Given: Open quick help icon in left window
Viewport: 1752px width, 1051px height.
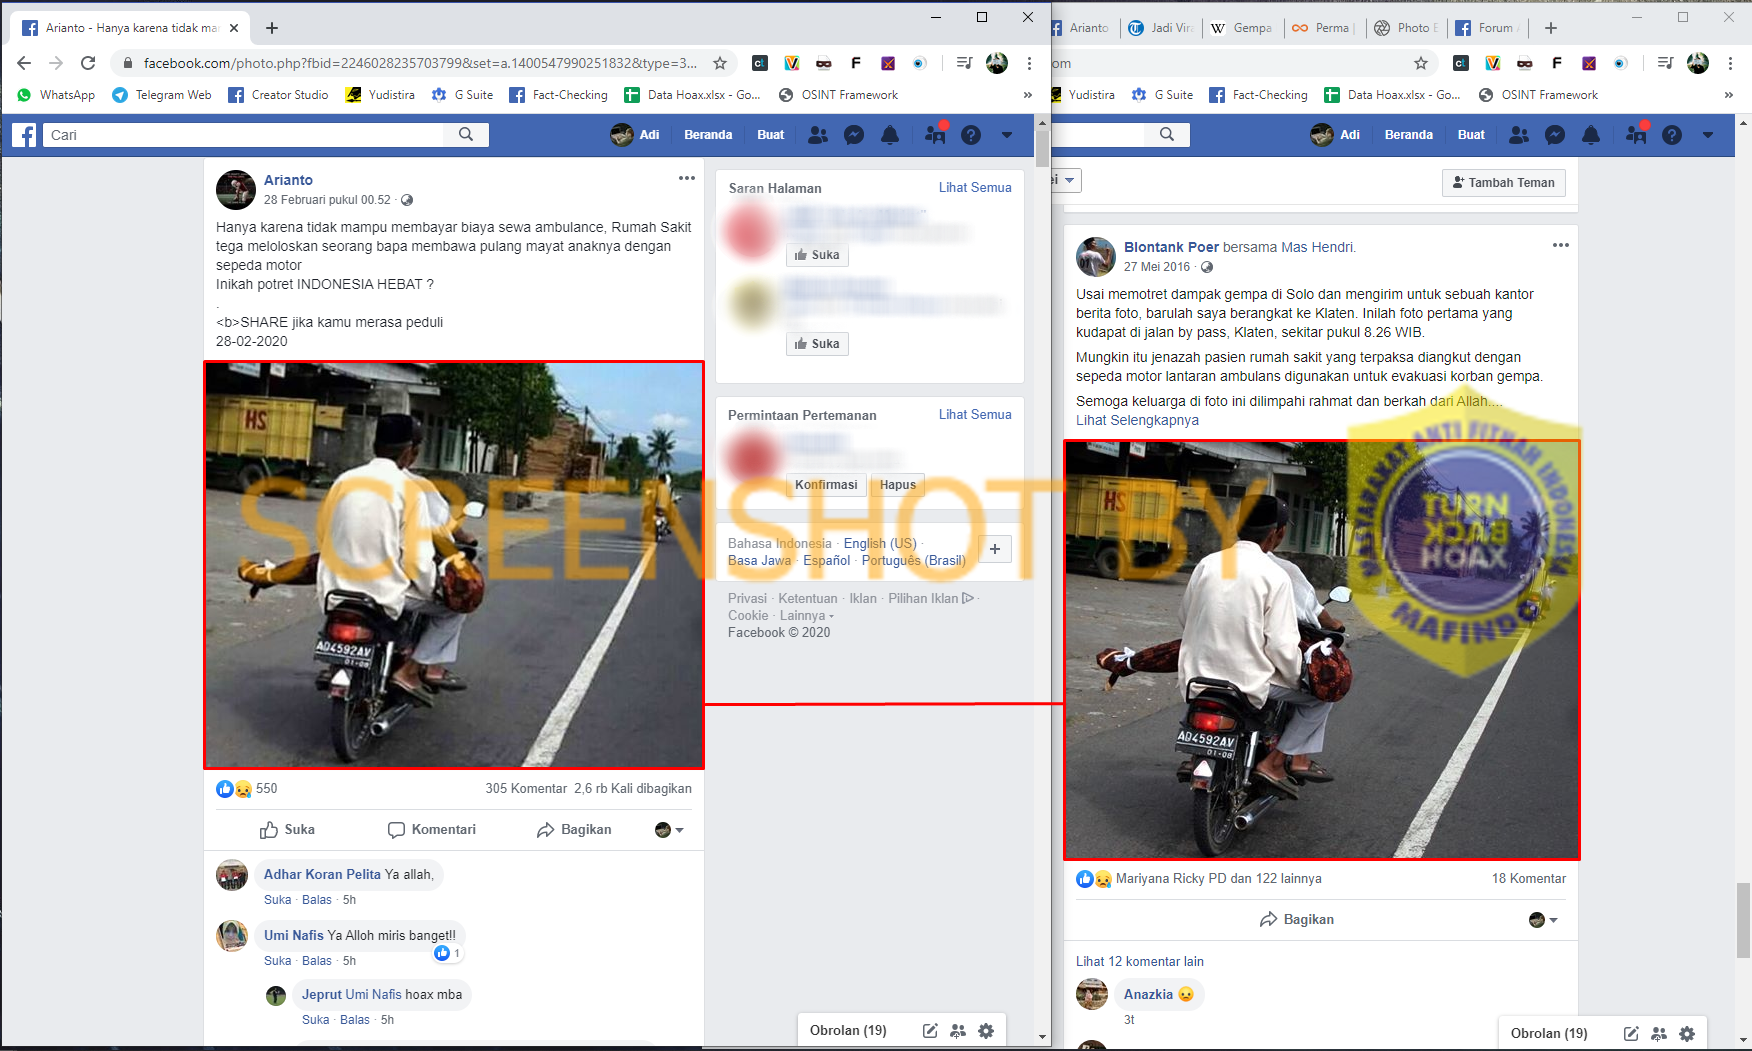Looking at the screenshot, I should click(971, 135).
